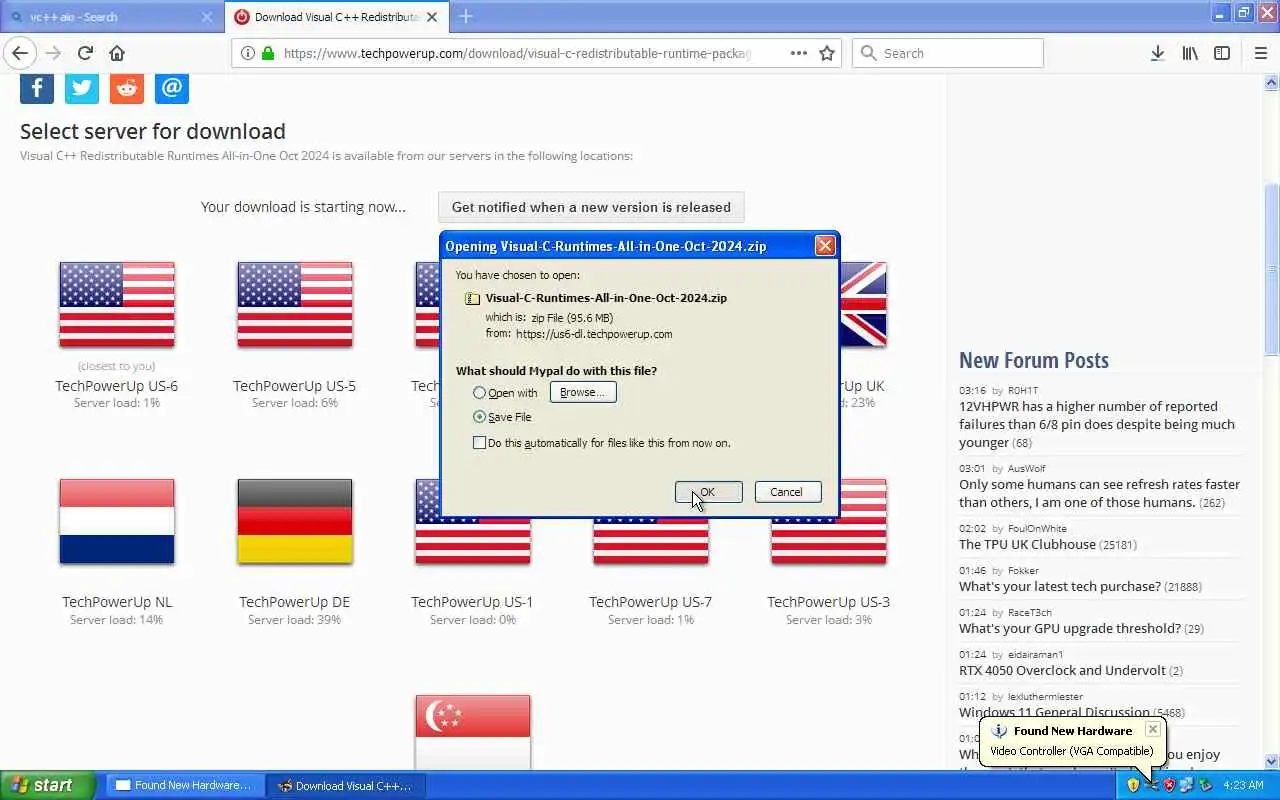The width and height of the screenshot is (1280, 800).
Task: Open the downloads arrow icon in toolbar
Action: click(x=1157, y=53)
